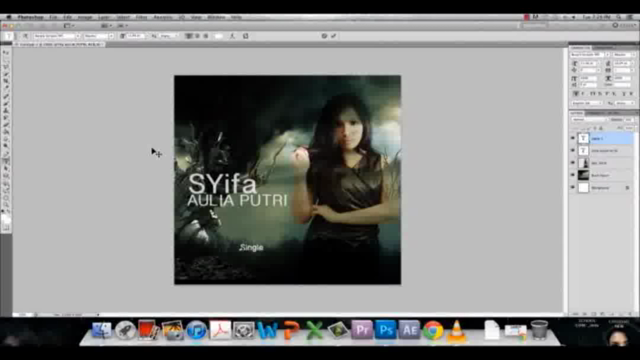
Task: Click the Color swatch in Character panel
Action: (x=623, y=85)
